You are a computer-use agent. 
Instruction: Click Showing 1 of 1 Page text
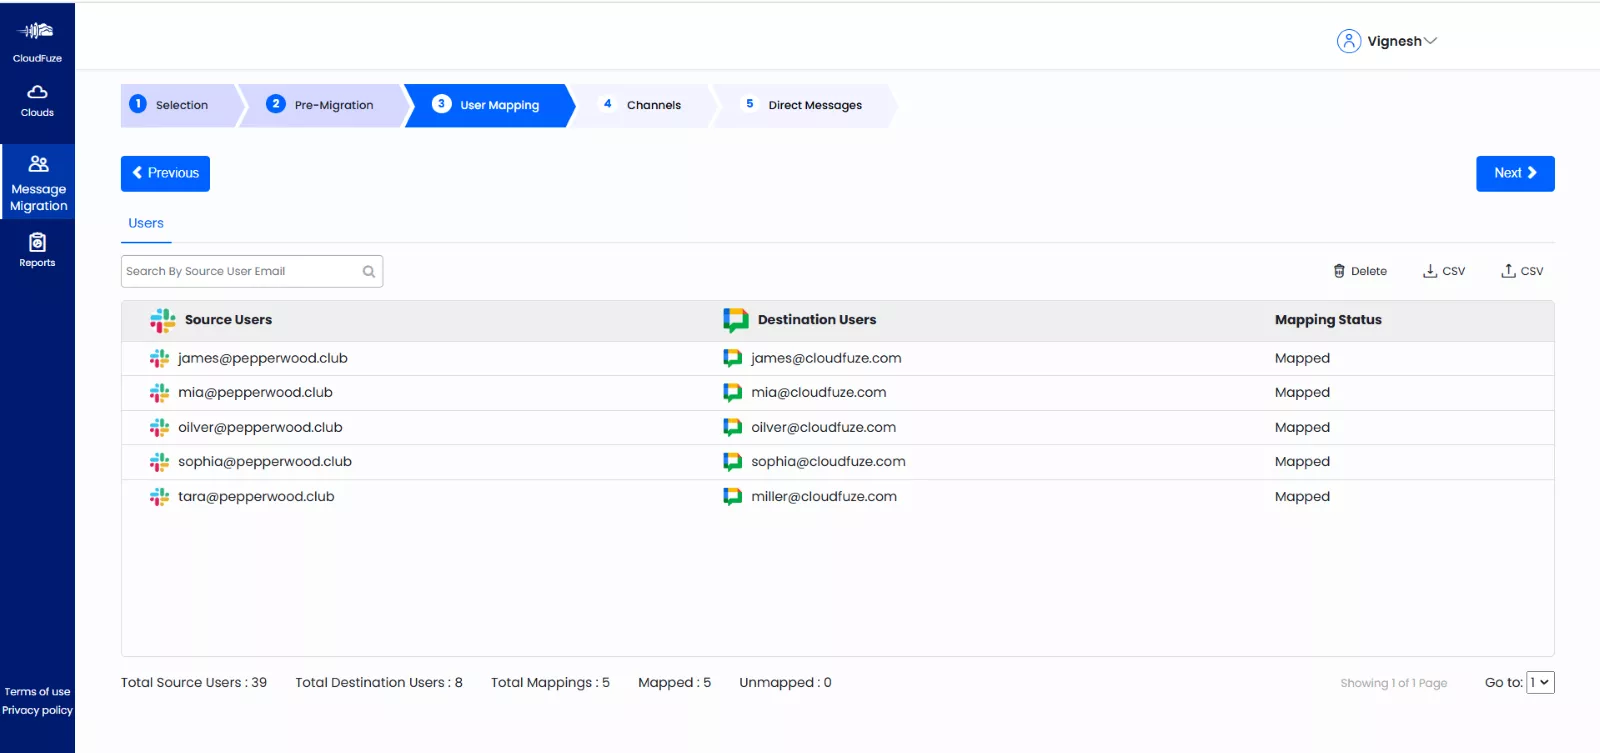point(1394,683)
